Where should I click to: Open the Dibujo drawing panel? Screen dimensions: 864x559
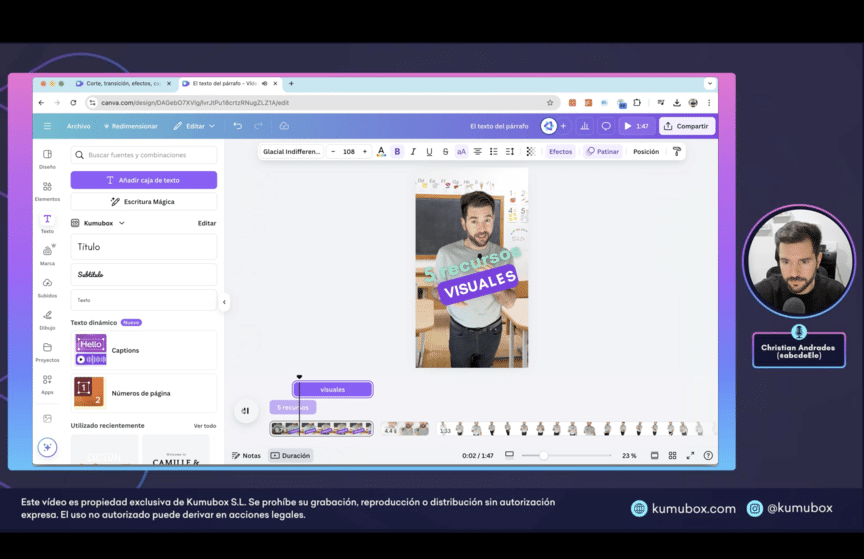point(47,320)
